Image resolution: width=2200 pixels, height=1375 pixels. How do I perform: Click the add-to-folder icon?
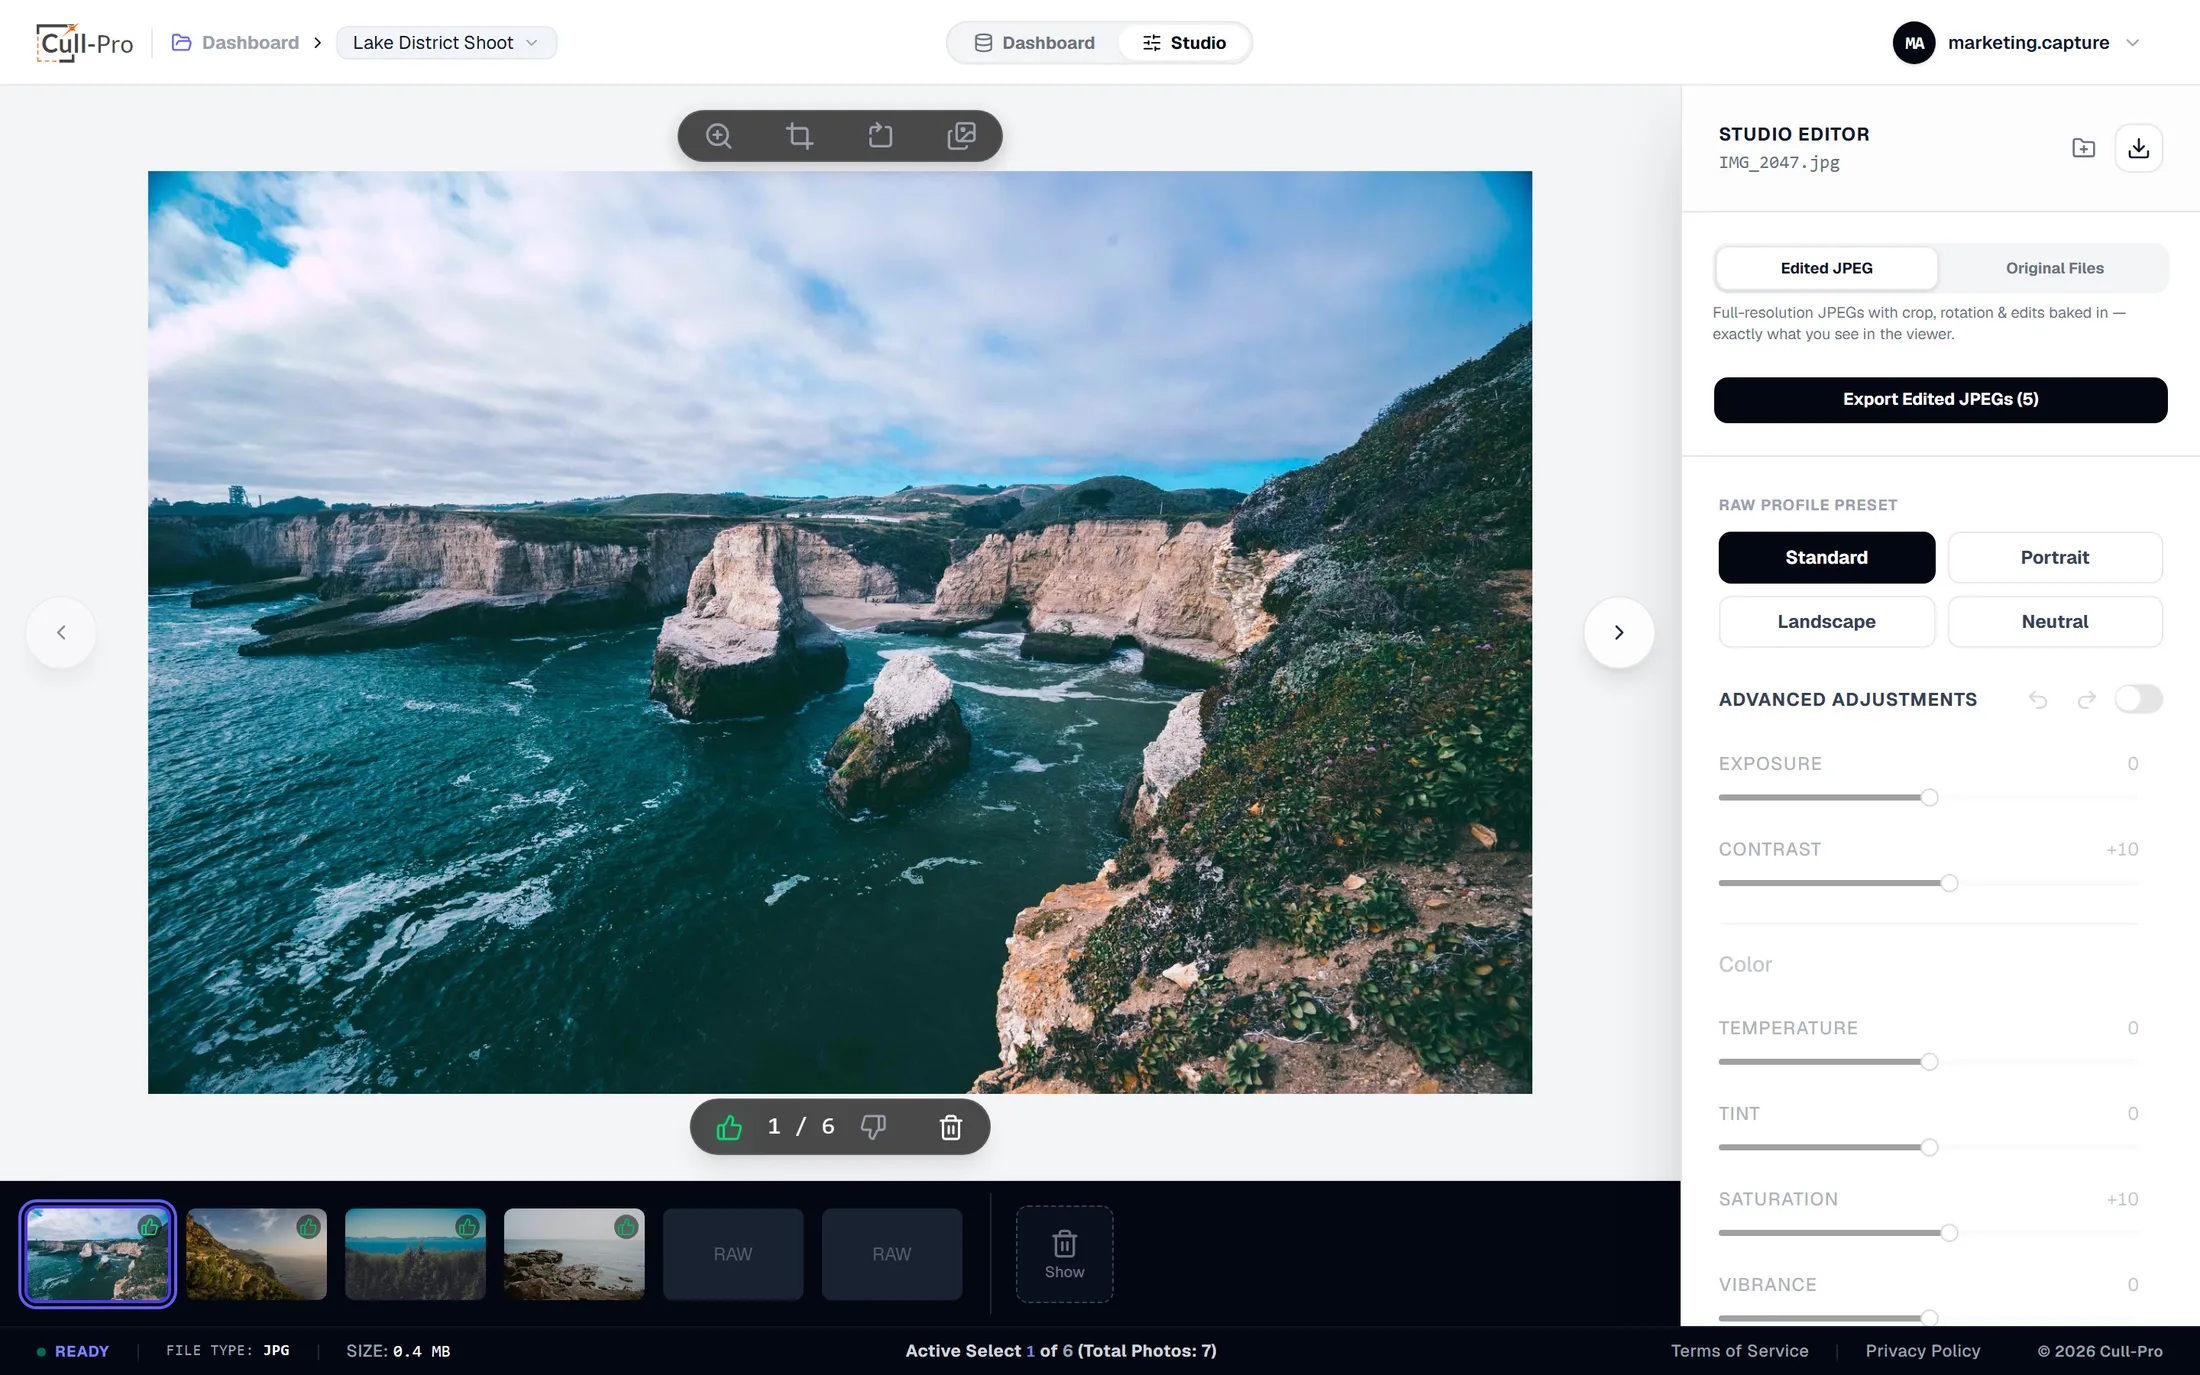(x=2083, y=148)
